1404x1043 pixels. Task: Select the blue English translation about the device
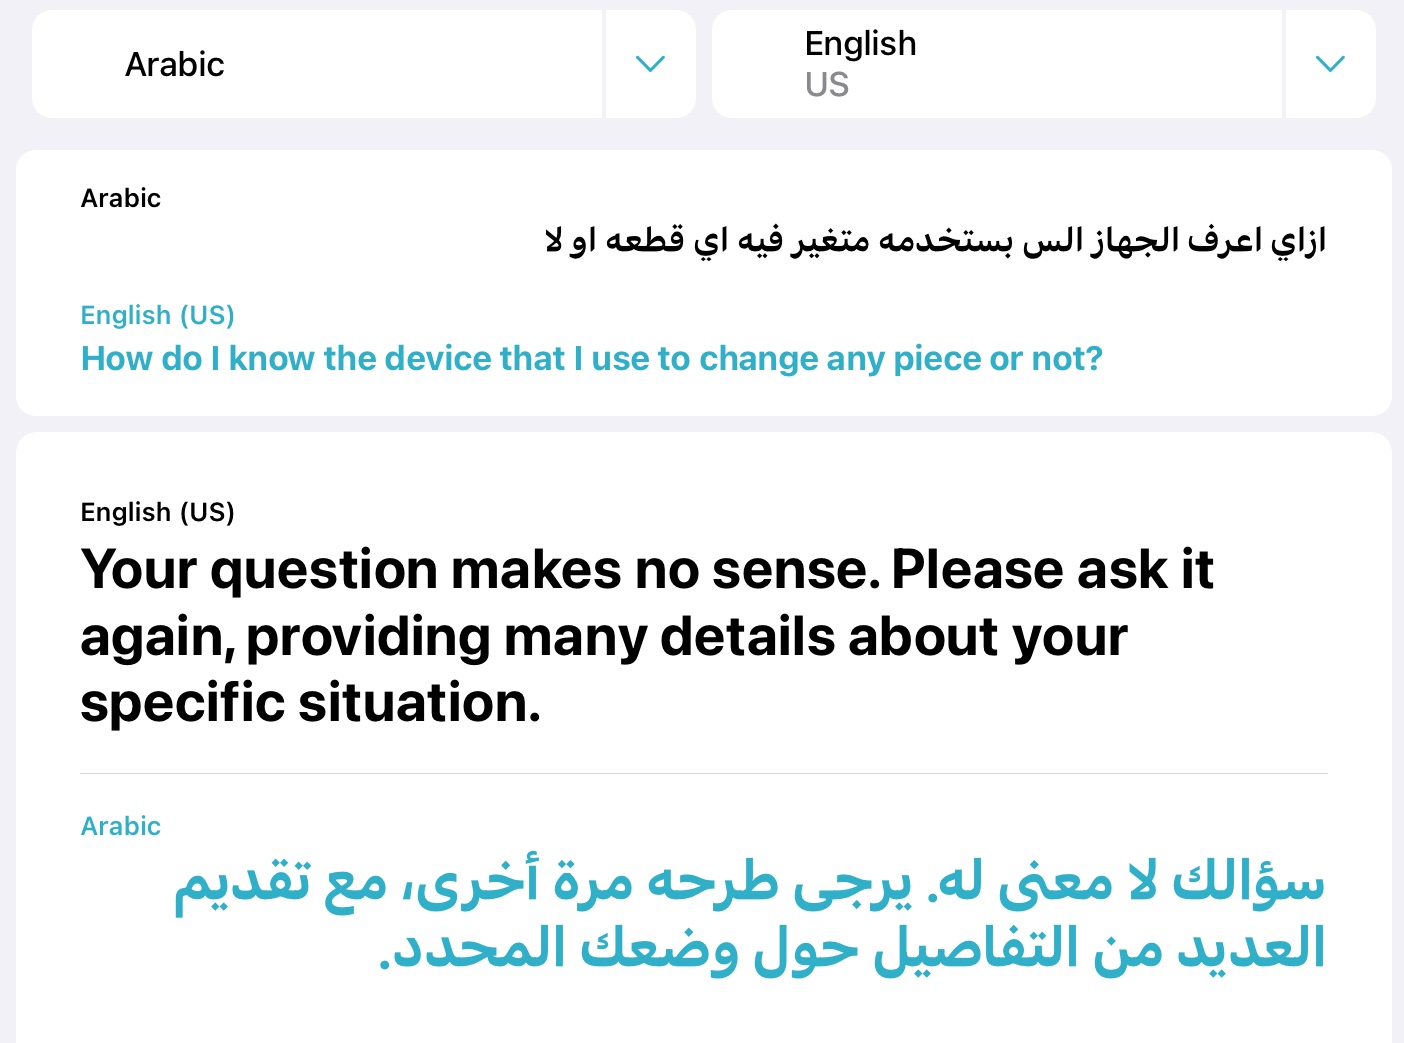[590, 358]
